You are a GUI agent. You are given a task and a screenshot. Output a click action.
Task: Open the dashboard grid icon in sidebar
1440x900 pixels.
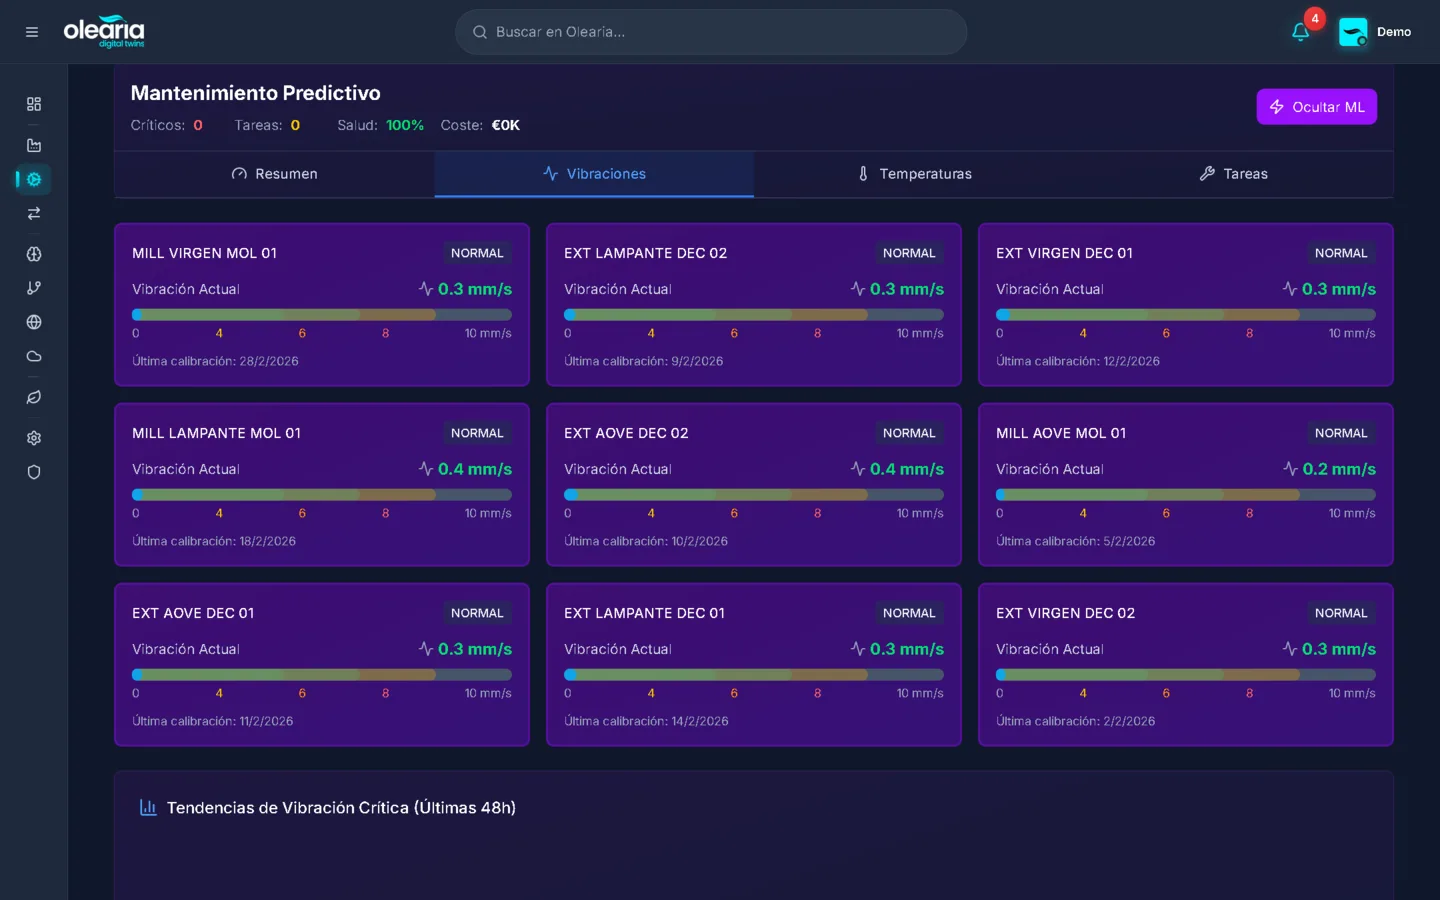click(x=34, y=104)
